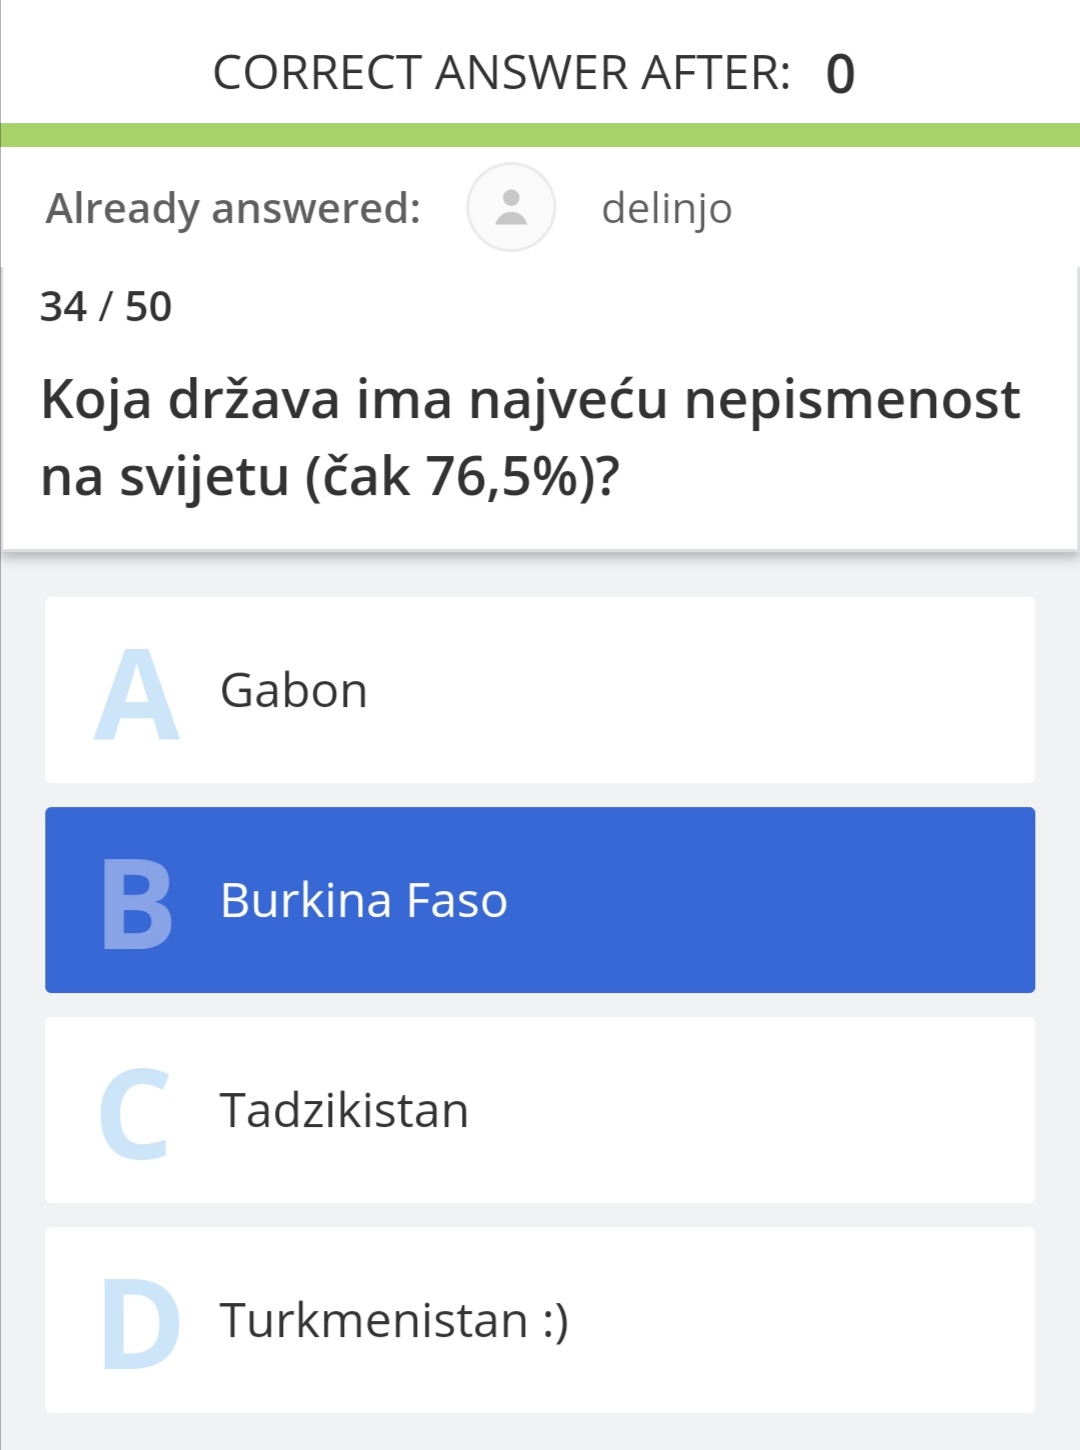Click the 'Already answered:' label
The image size is (1080, 1450).
click(233, 209)
